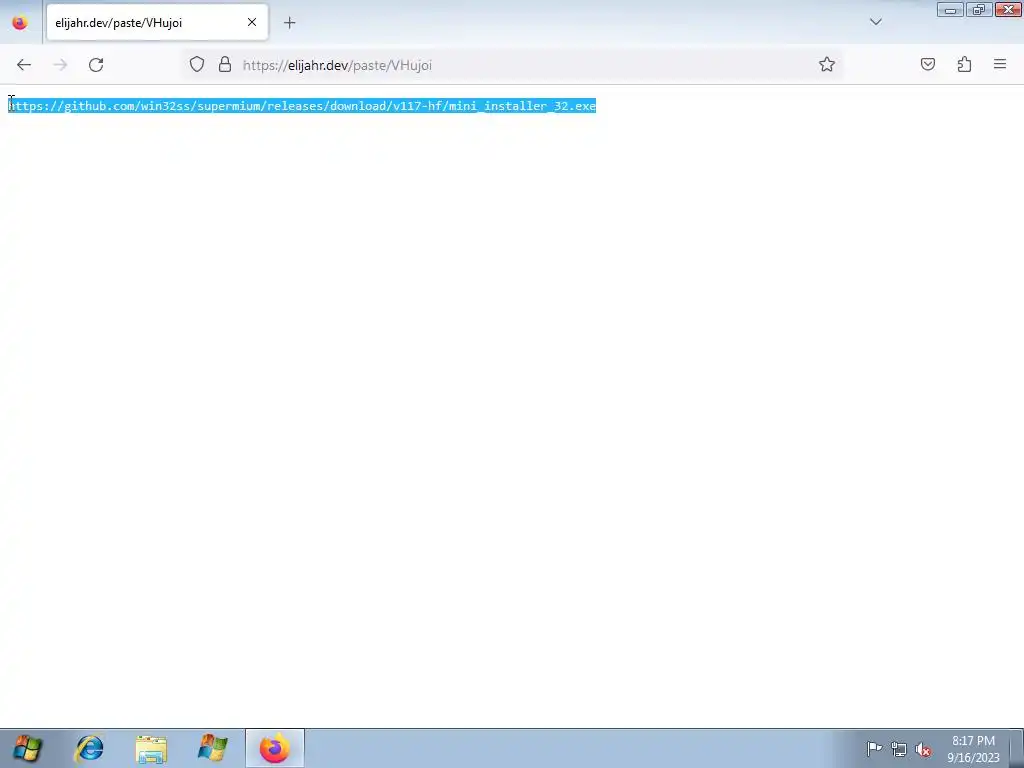
Task: Open the Firefox hamburger menu
Action: (x=1000, y=65)
